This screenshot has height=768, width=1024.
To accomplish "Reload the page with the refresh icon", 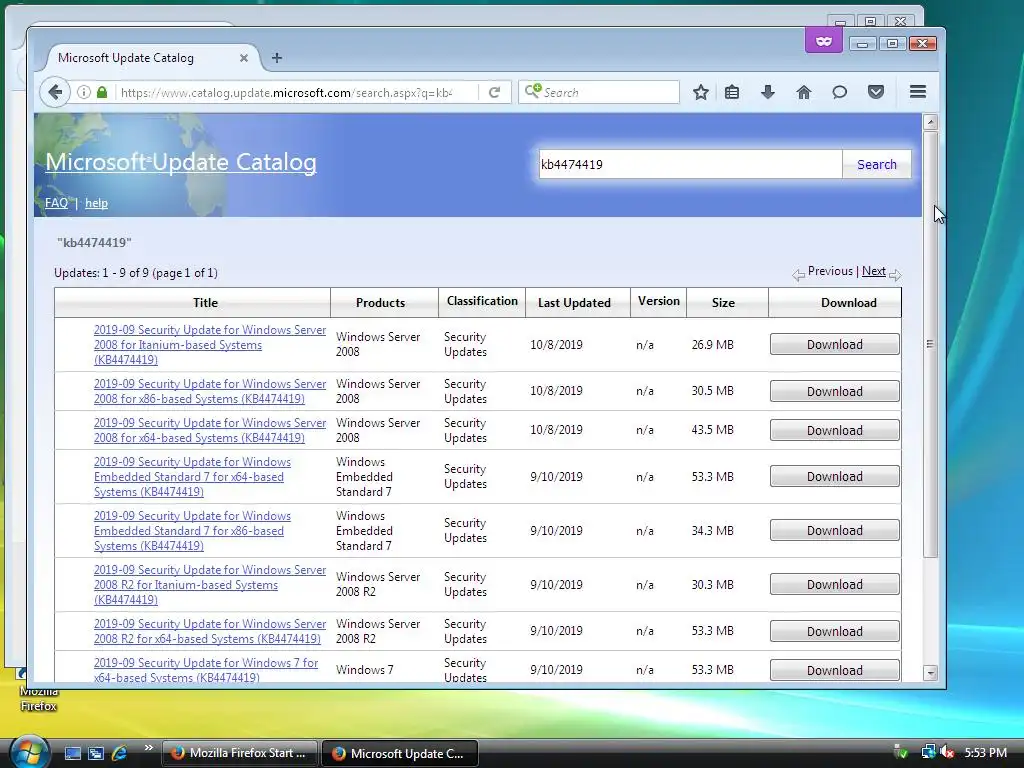I will pyautogui.click(x=494, y=92).
